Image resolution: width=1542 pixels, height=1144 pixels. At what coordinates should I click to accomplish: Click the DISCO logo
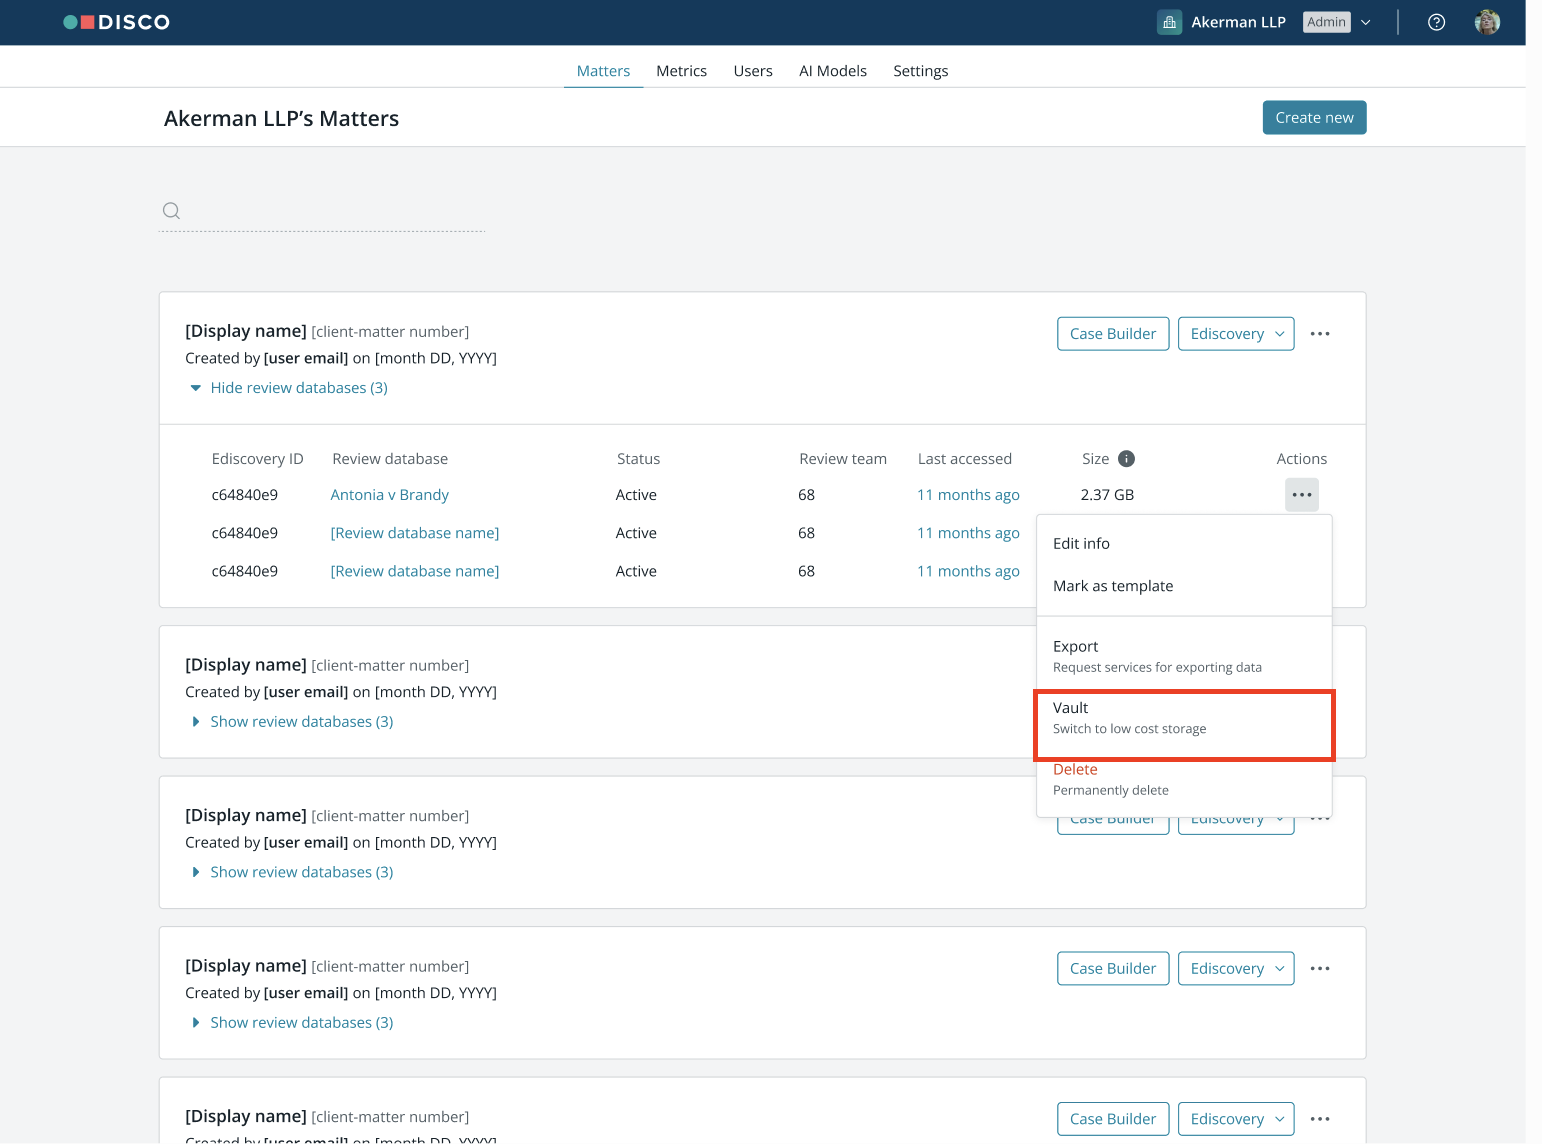[116, 22]
